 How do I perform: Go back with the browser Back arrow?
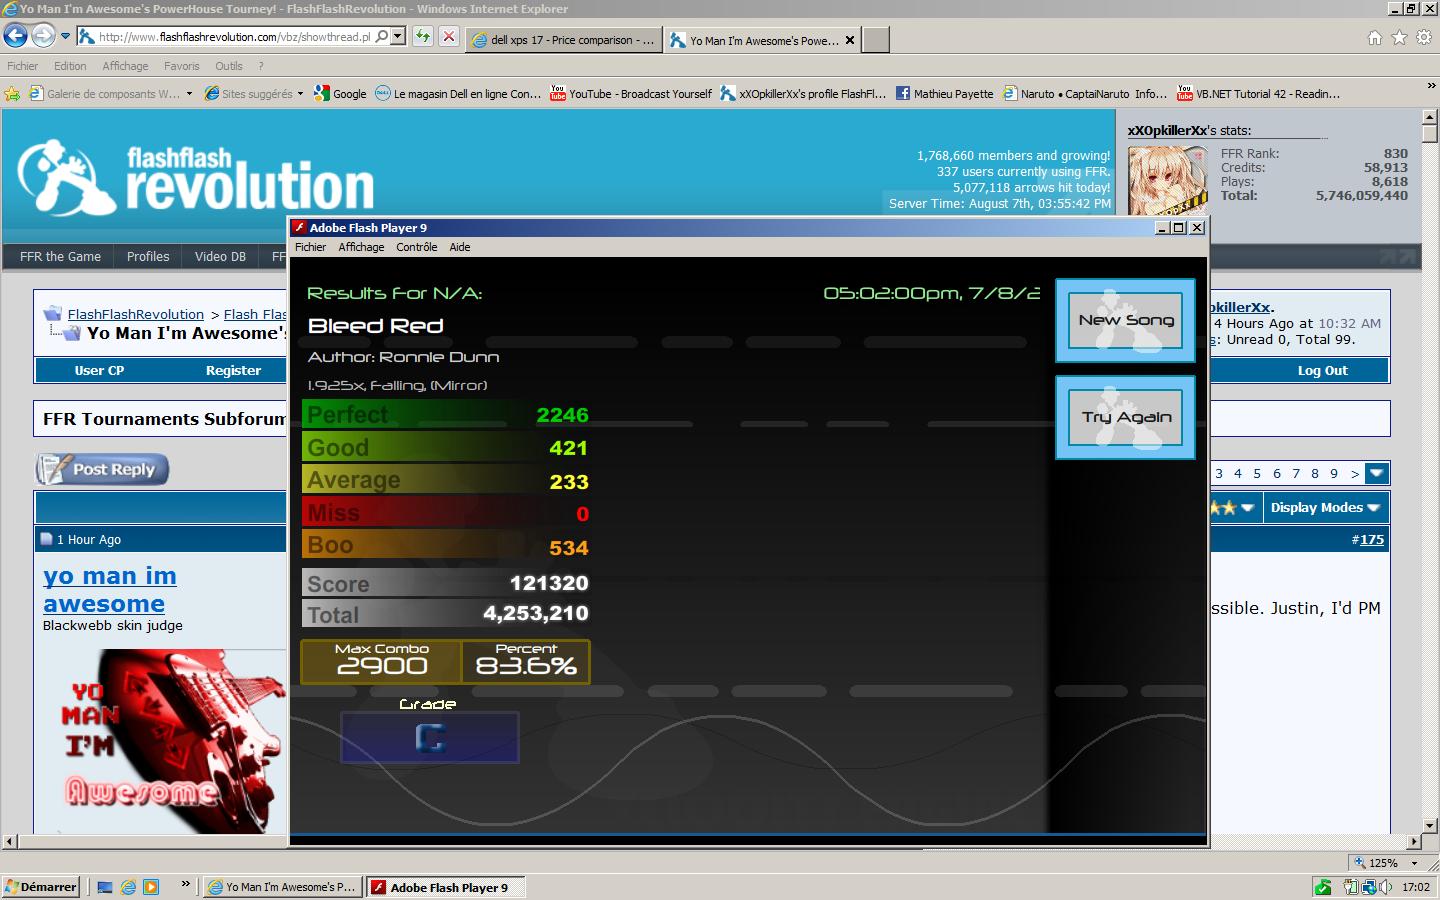point(15,37)
